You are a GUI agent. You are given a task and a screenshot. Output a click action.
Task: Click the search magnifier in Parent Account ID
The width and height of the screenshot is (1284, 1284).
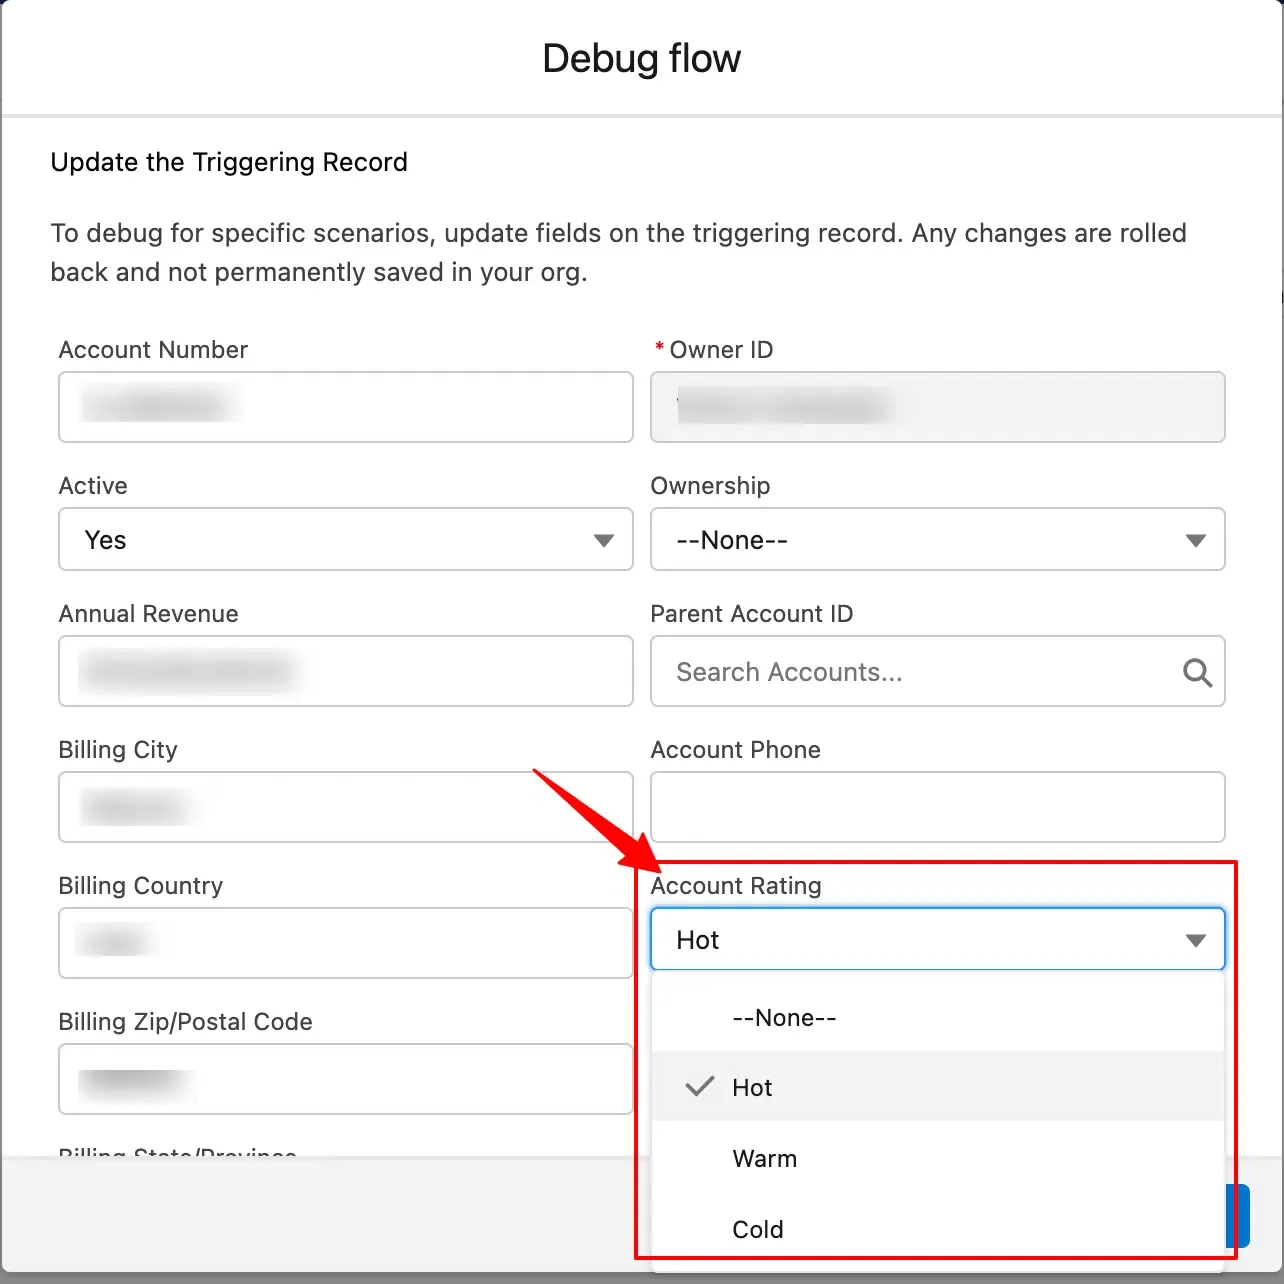click(x=1197, y=672)
